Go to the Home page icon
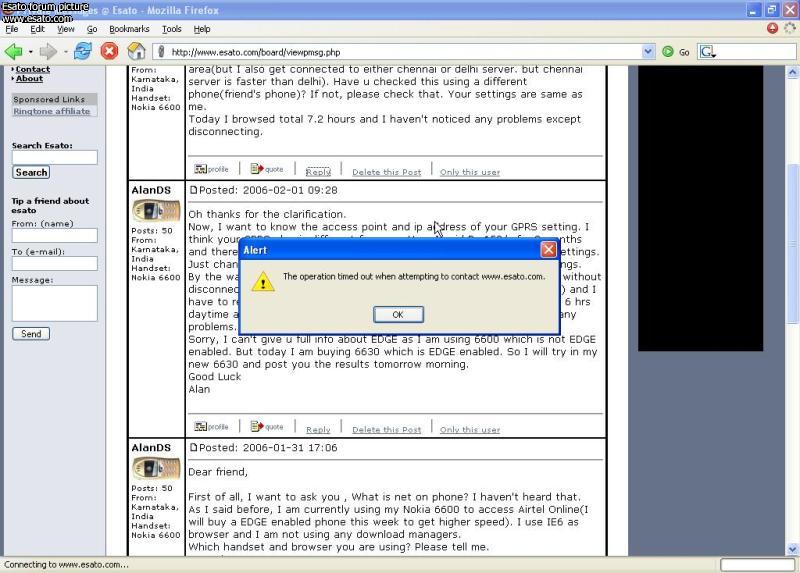The width and height of the screenshot is (800, 573). tap(136, 51)
